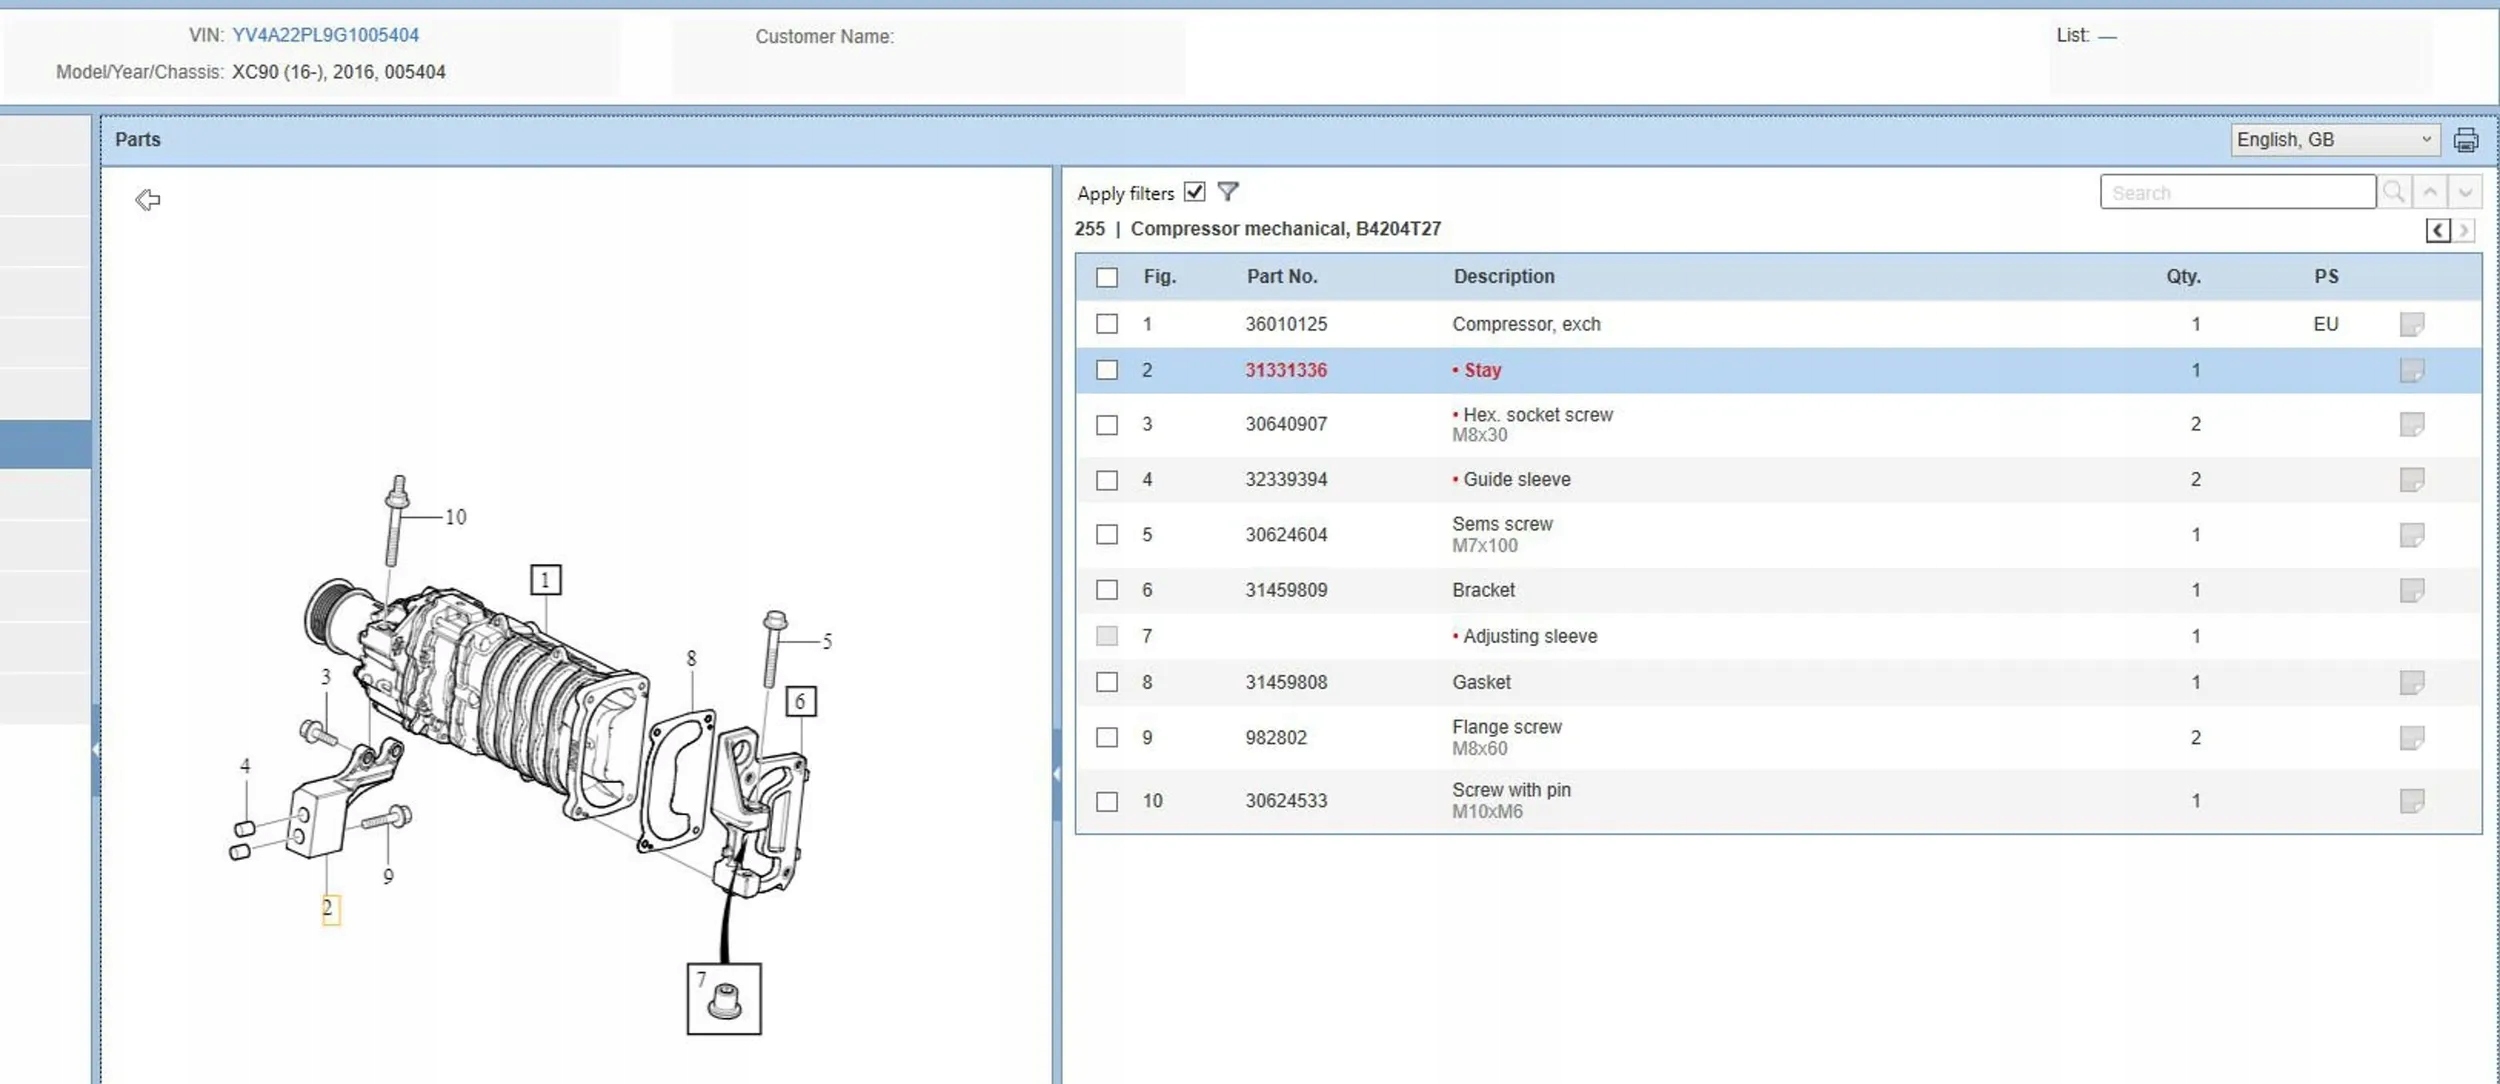This screenshot has width=2500, height=1084.
Task: Click the filter funnel icon
Action: [x=1228, y=191]
